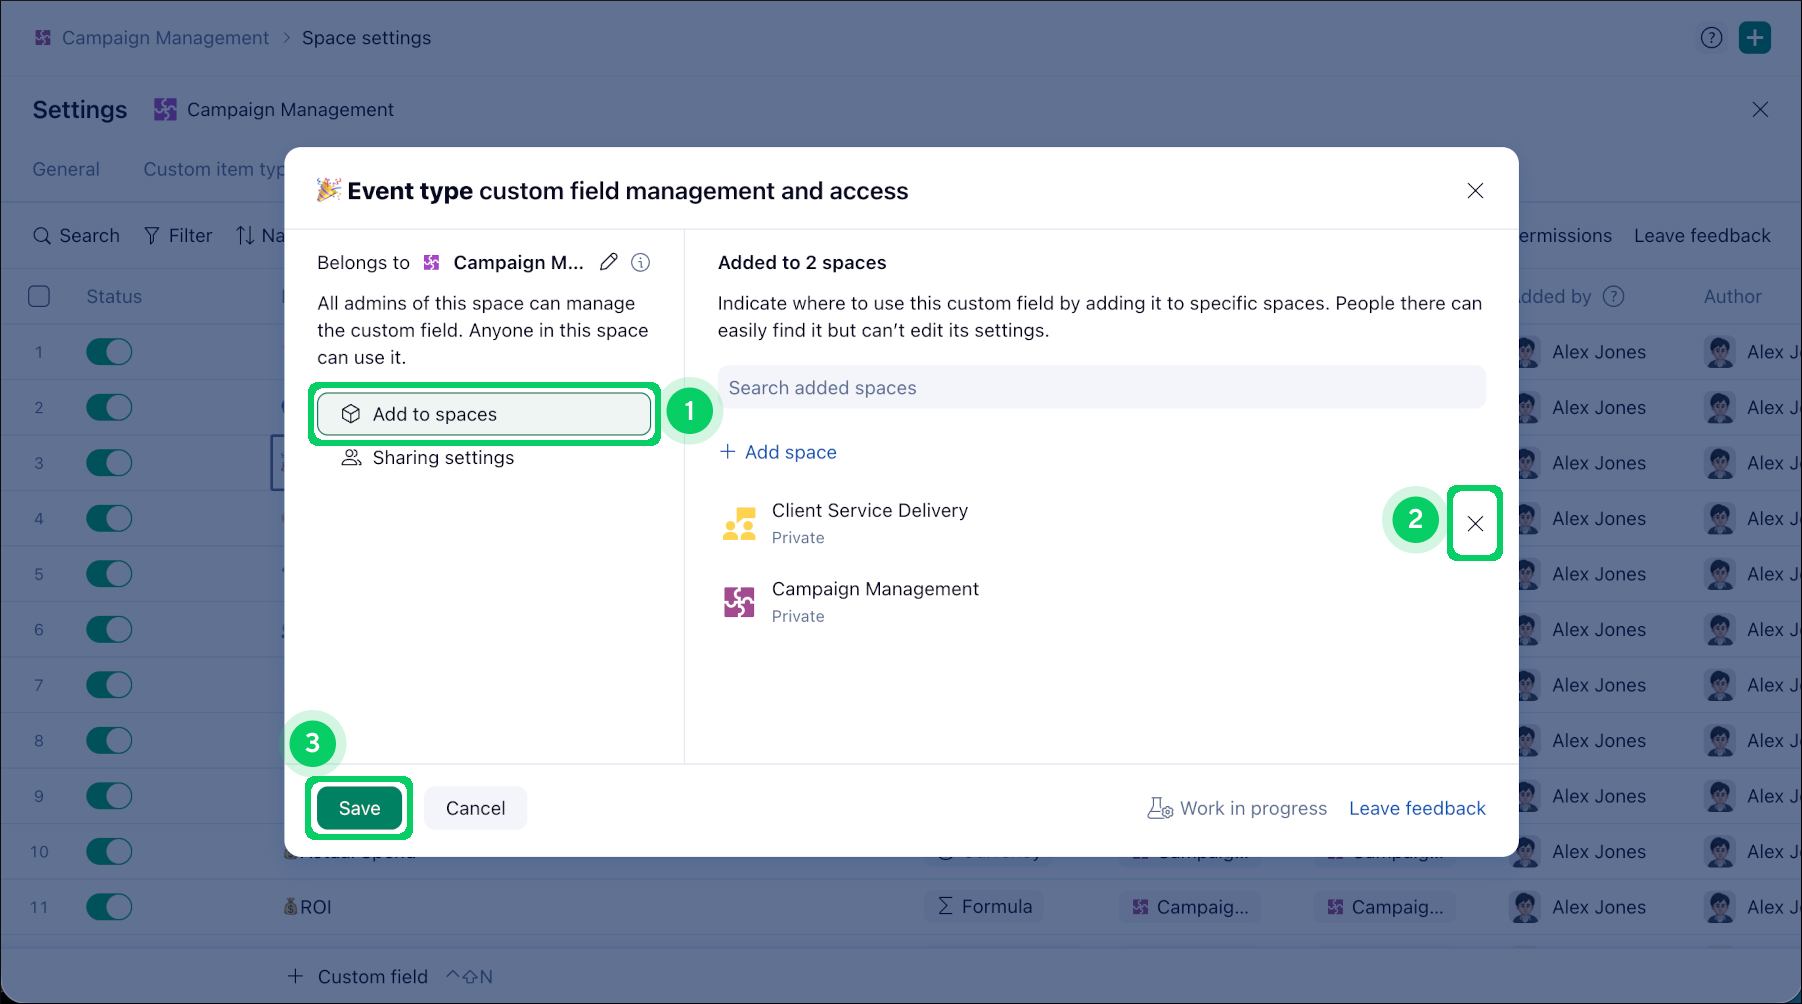Remove Client Service Delivery space with X
This screenshot has height=1004, width=1802.
(1475, 523)
